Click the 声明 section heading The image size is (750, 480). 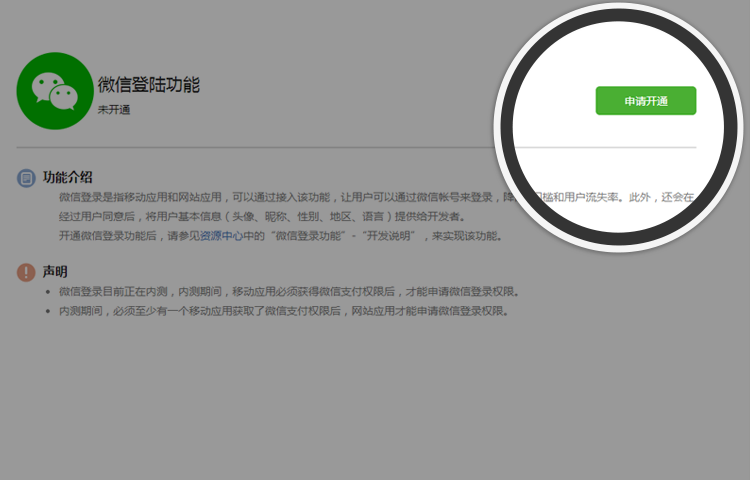point(56,272)
